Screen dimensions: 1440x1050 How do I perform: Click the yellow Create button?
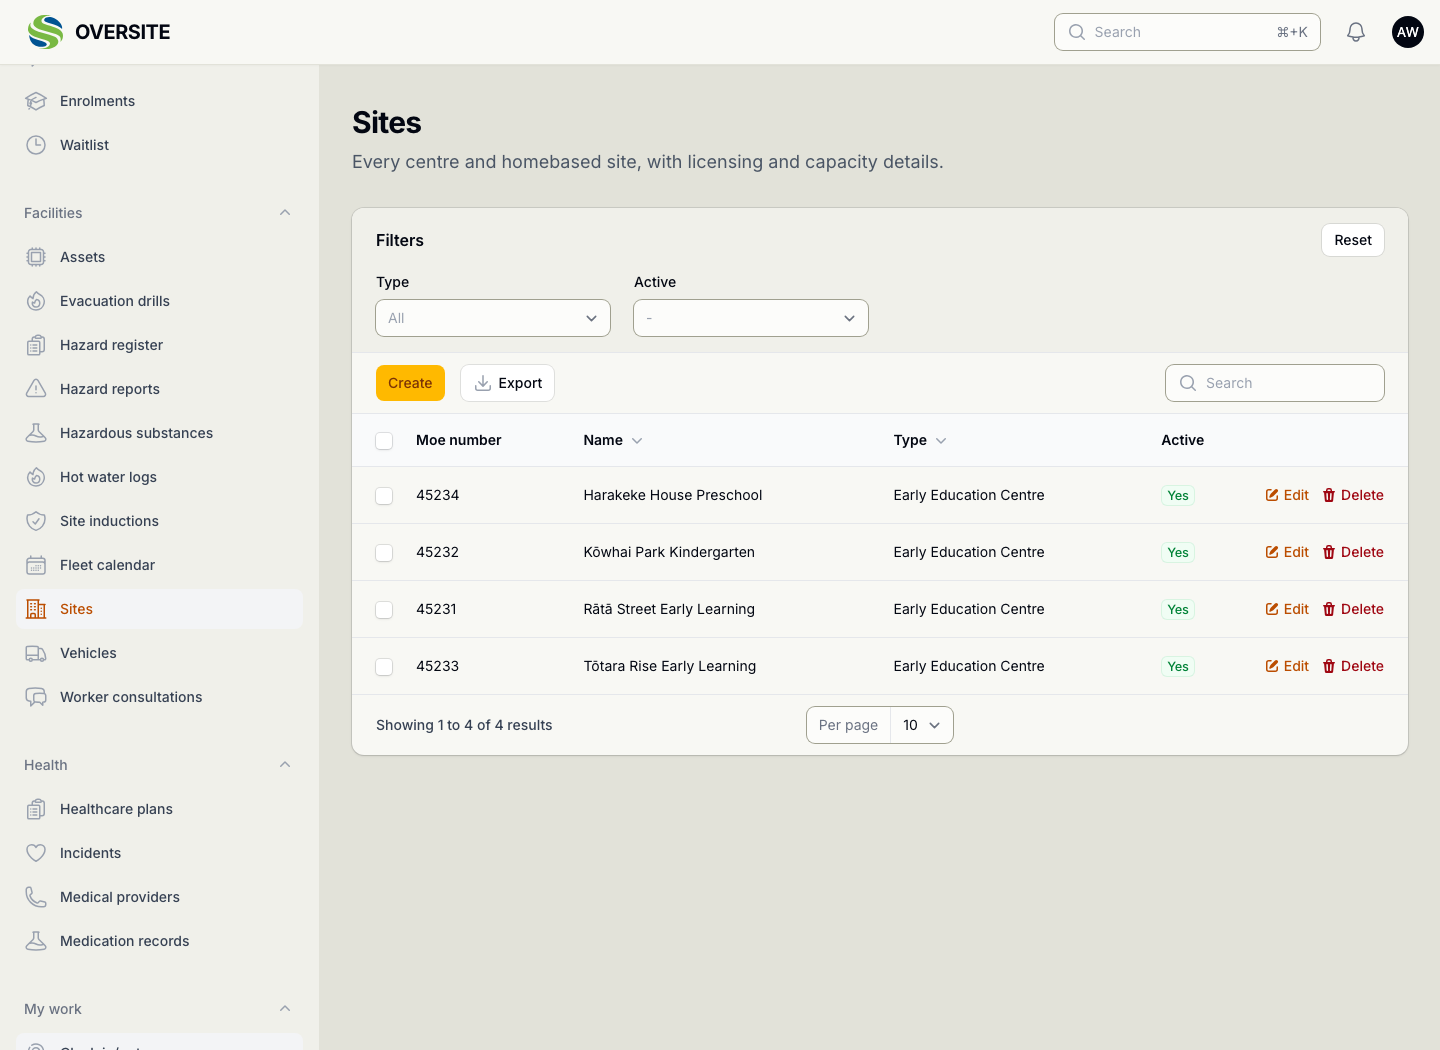tap(410, 383)
